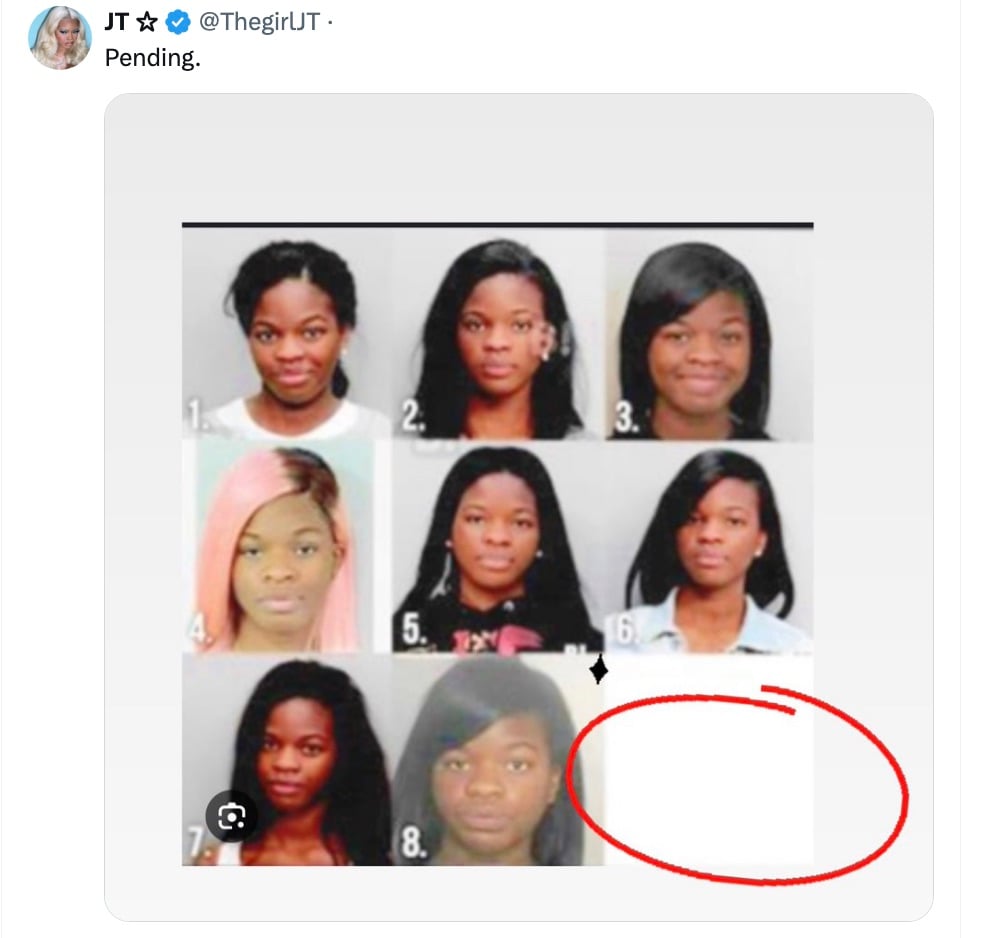Select the photo numbered 2
This screenshot has height=938, width=987.
click(499, 334)
